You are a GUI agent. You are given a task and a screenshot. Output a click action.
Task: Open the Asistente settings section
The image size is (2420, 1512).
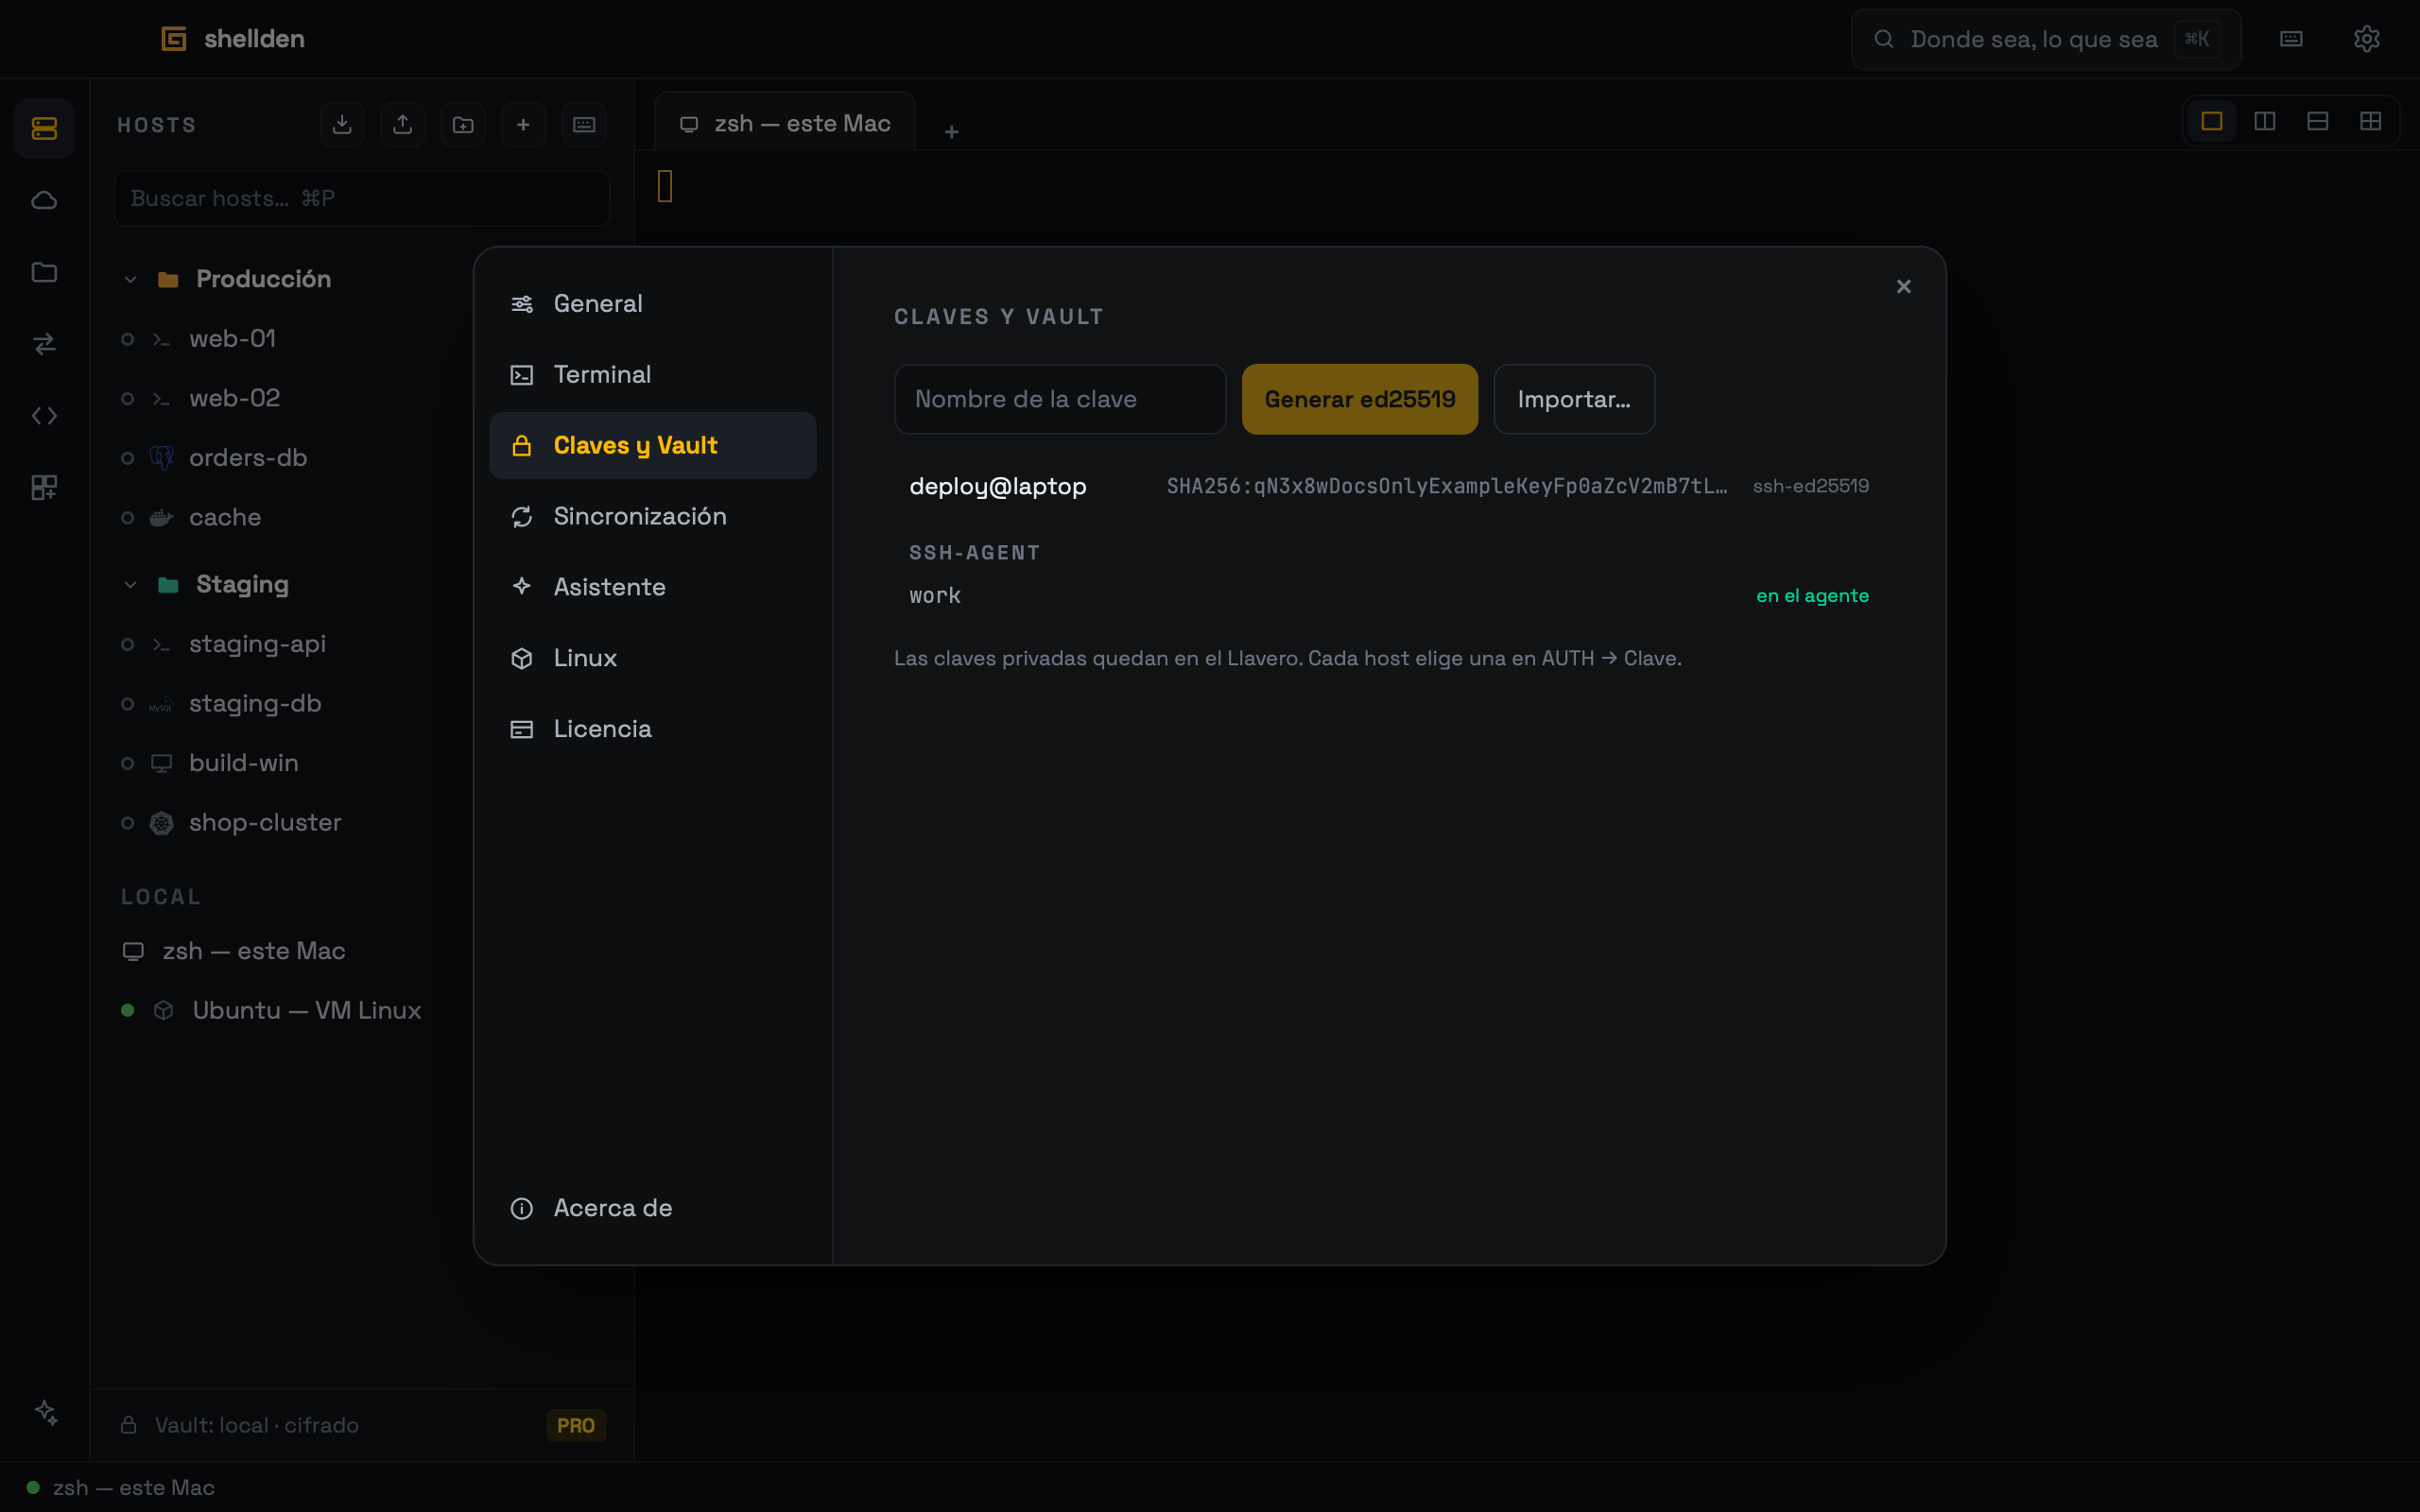pyautogui.click(x=653, y=588)
